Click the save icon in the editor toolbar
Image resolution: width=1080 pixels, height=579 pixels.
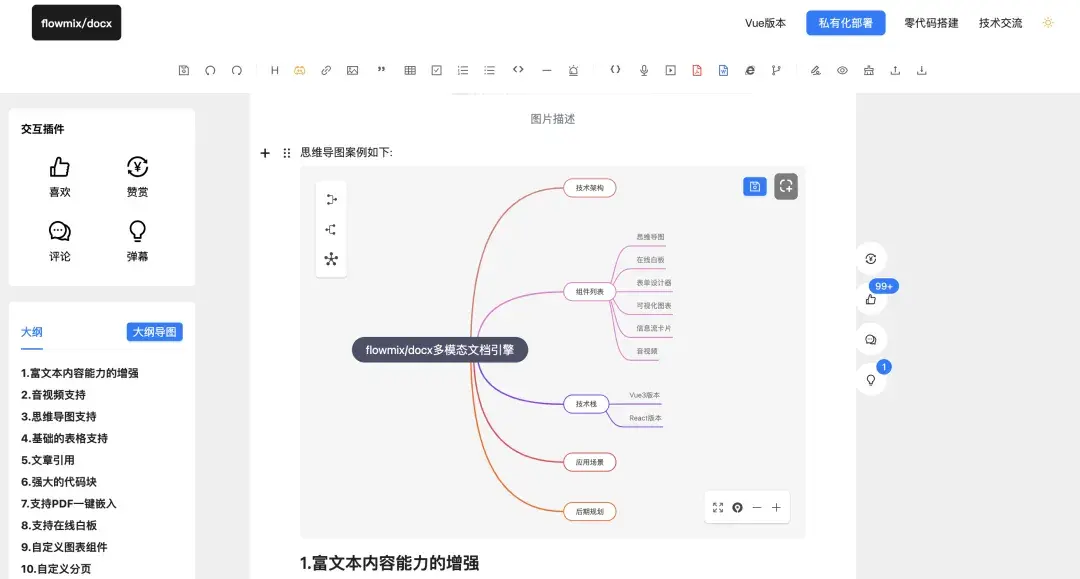click(184, 70)
